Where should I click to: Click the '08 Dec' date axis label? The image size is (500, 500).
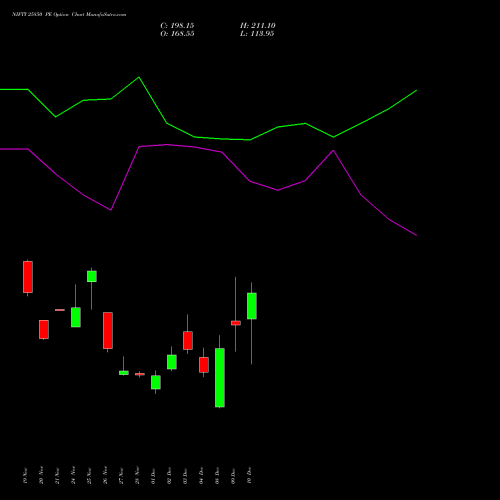[218, 476]
